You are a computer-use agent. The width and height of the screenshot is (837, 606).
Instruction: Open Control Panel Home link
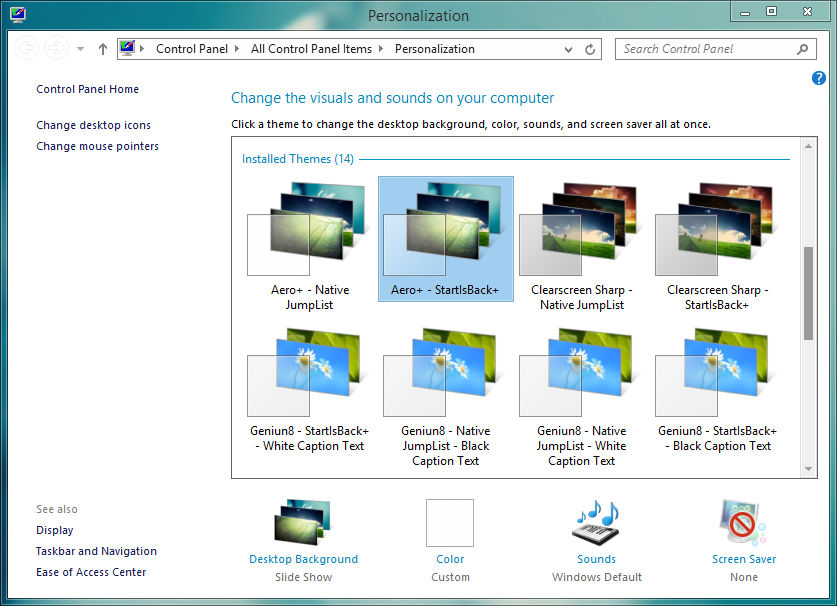pos(88,89)
